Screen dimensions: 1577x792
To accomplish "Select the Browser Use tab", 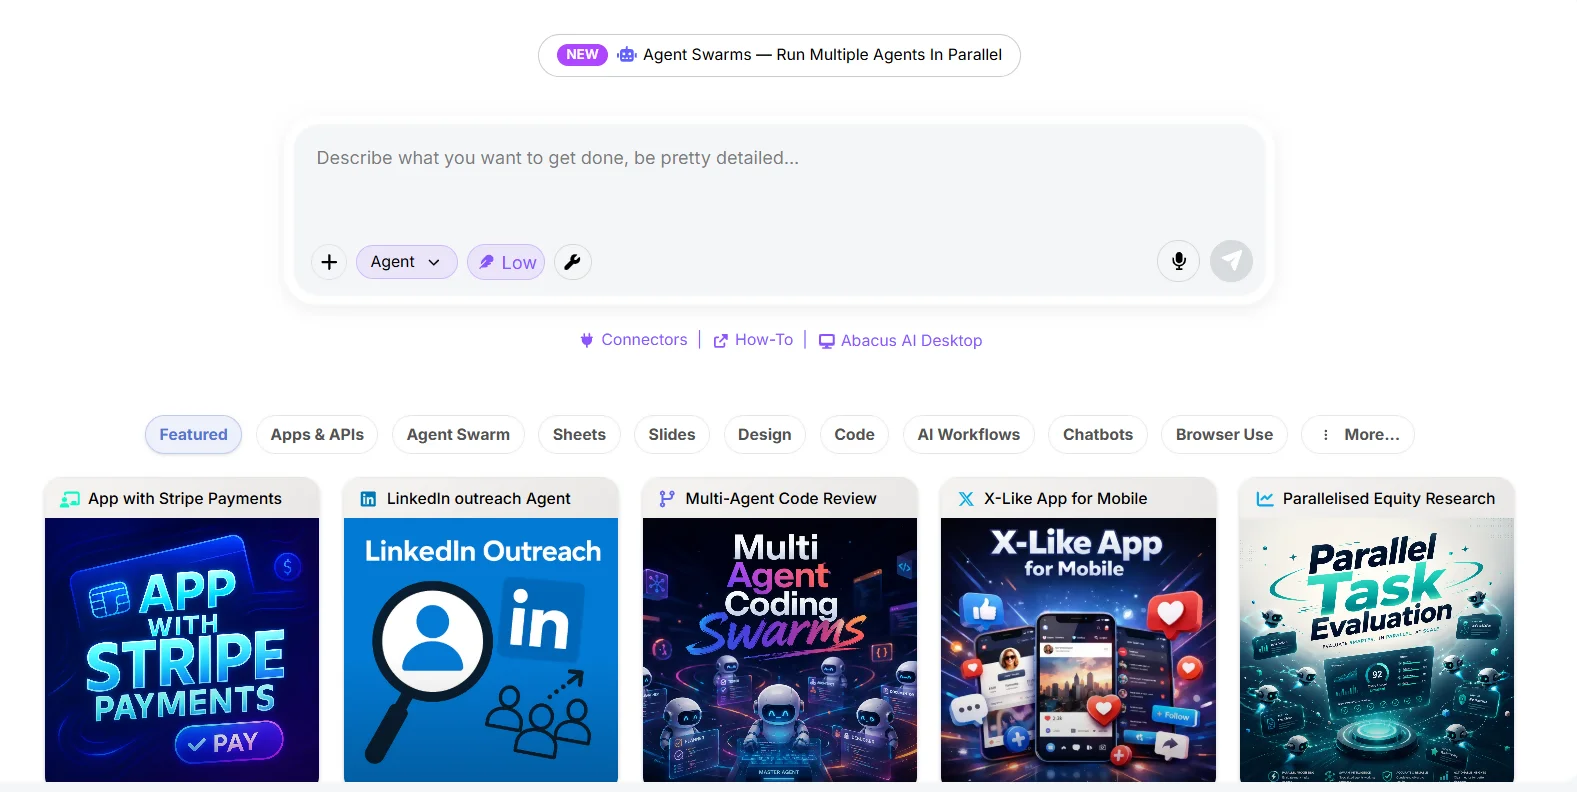I will click(x=1224, y=435).
